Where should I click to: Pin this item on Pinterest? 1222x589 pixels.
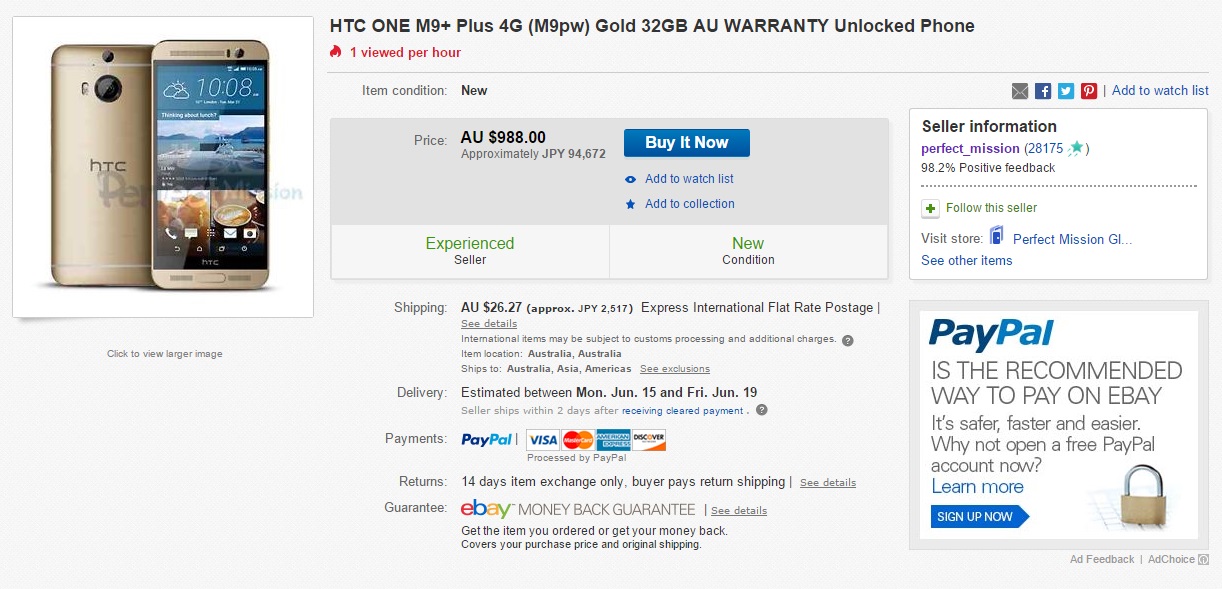pyautogui.click(x=1089, y=91)
